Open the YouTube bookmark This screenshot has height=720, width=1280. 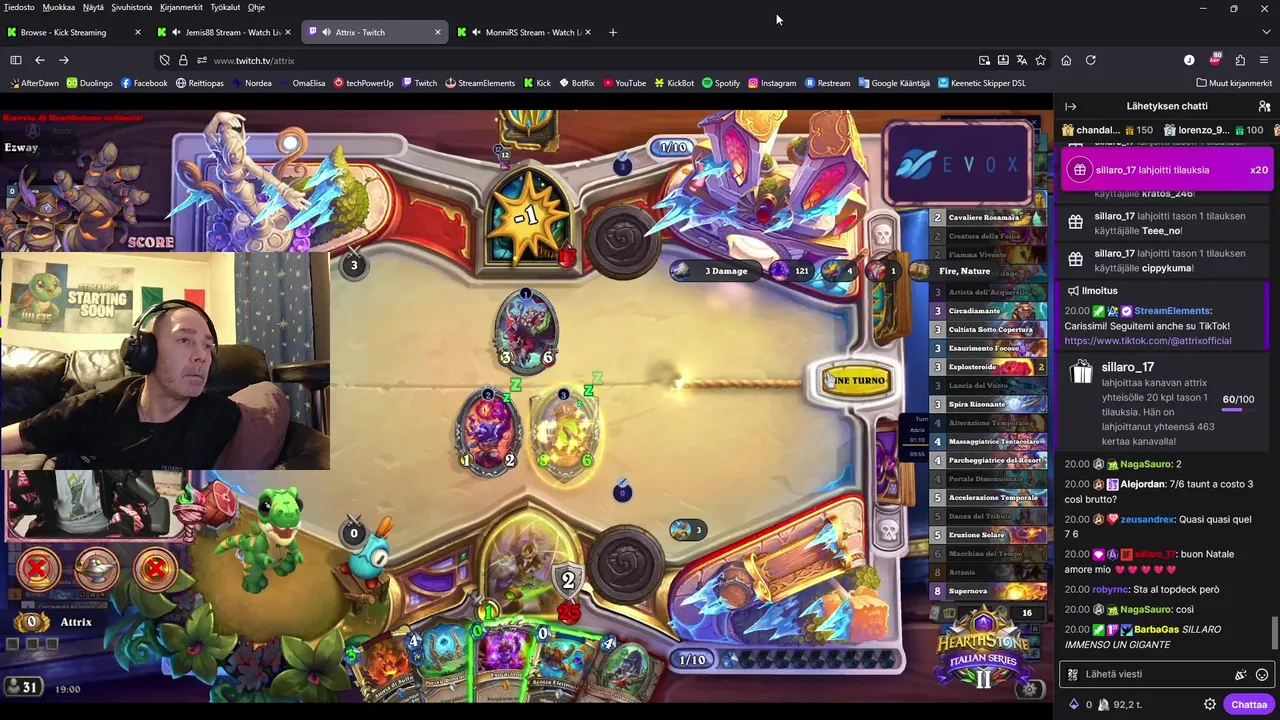coord(624,83)
